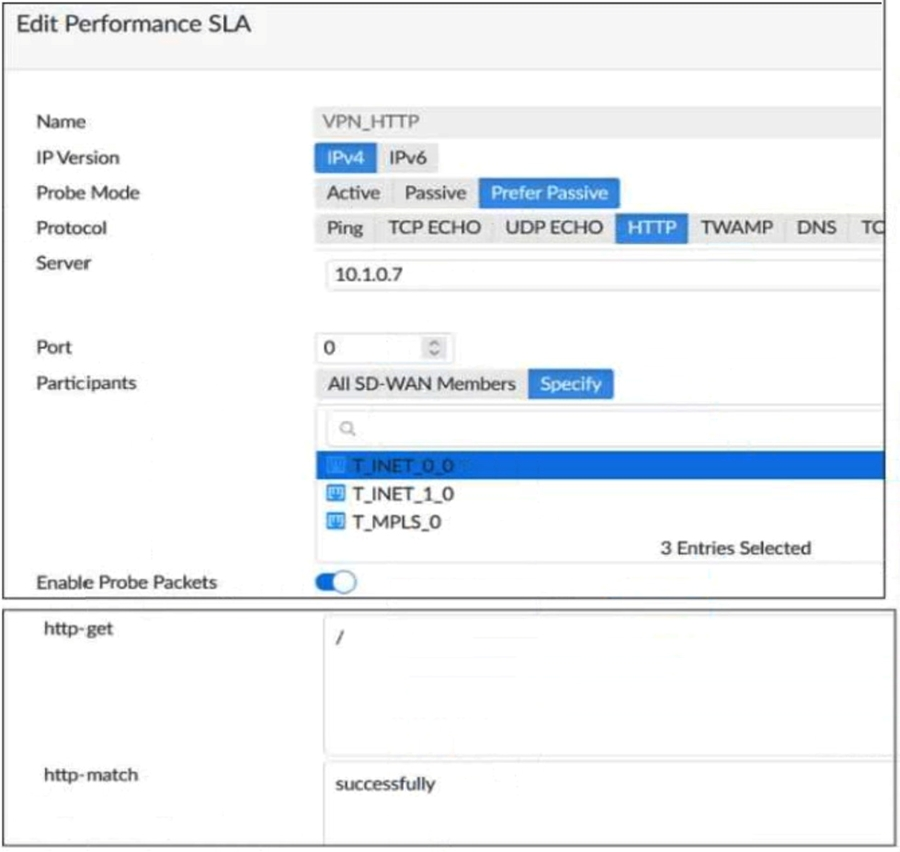Select IPv6 as IP version

coord(408,158)
